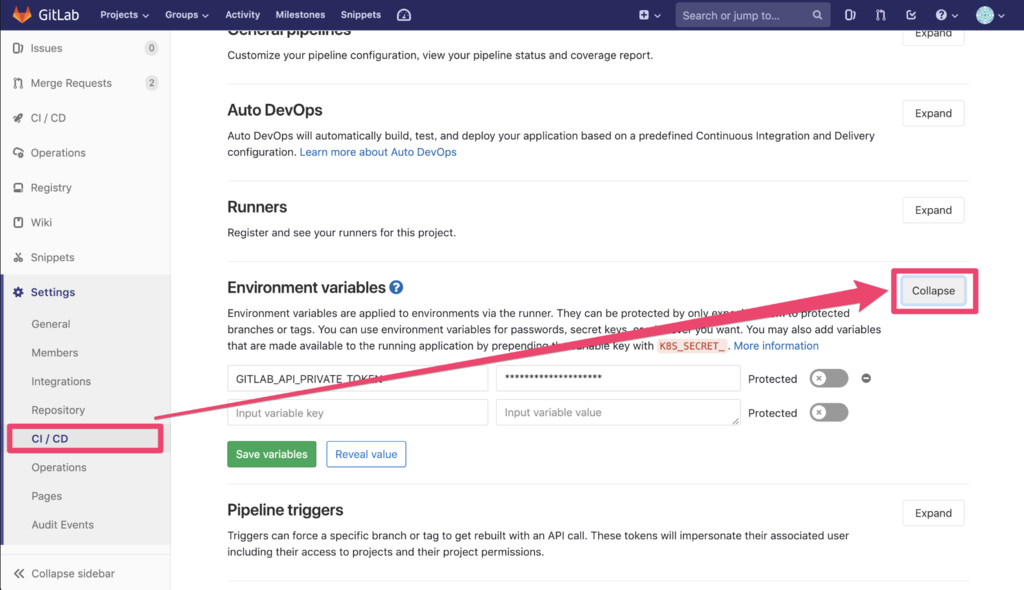
Task: Select Pages under Settings
Action: coord(46,496)
